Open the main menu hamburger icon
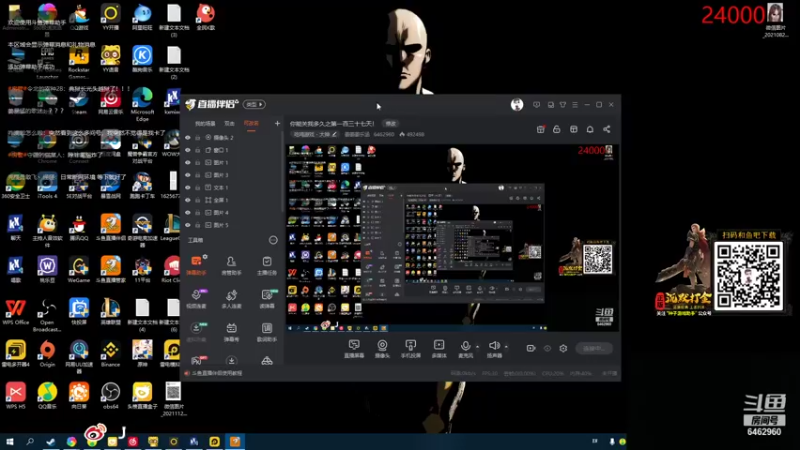Image resolution: width=800 pixels, height=450 pixels. click(575, 105)
